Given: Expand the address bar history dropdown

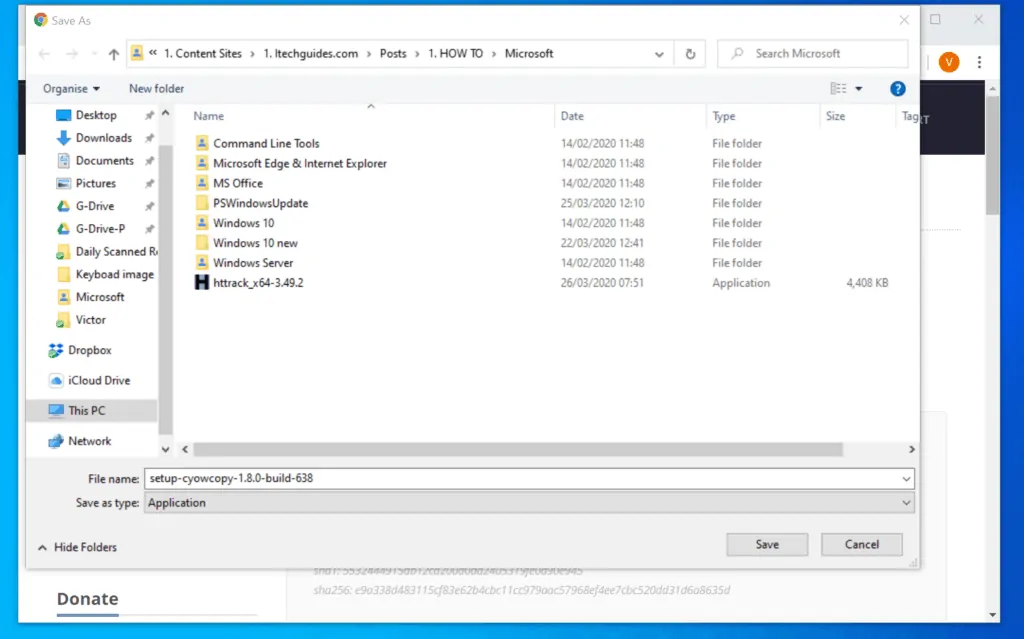Looking at the screenshot, I should [x=659, y=54].
